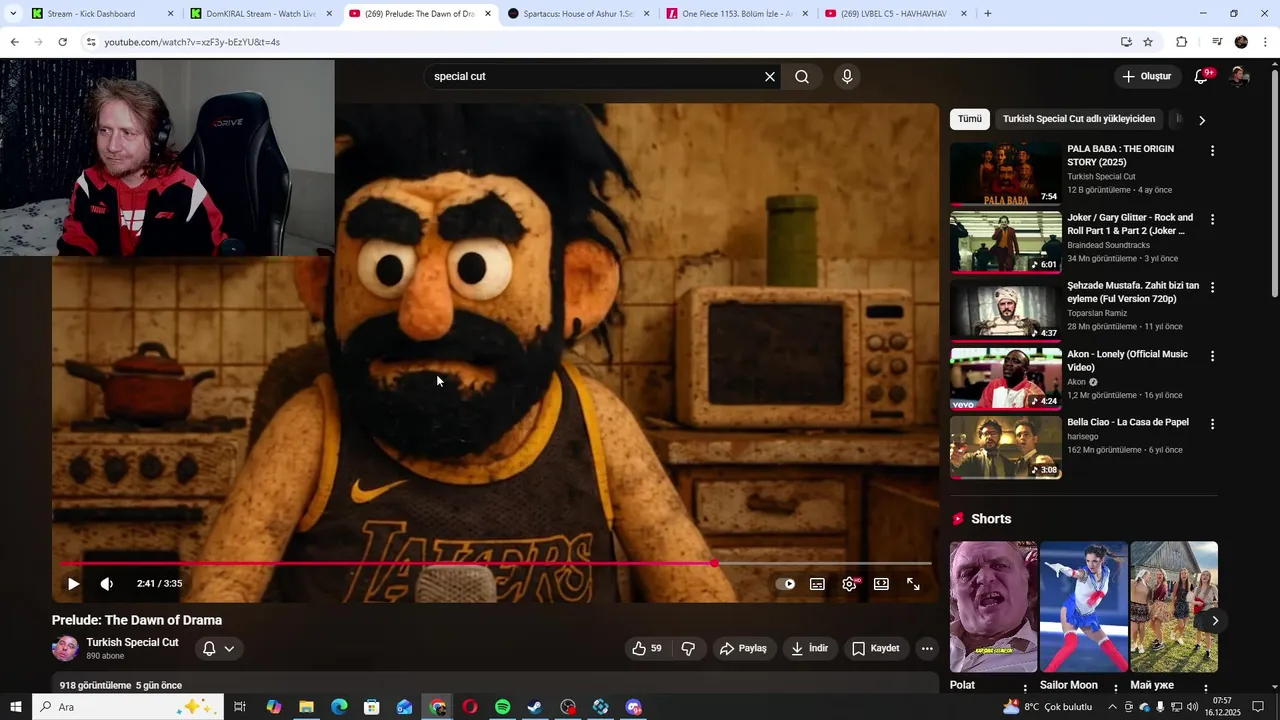Image resolution: width=1280 pixels, height=720 pixels.
Task: Dislike the video with thumbs down
Action: click(688, 649)
